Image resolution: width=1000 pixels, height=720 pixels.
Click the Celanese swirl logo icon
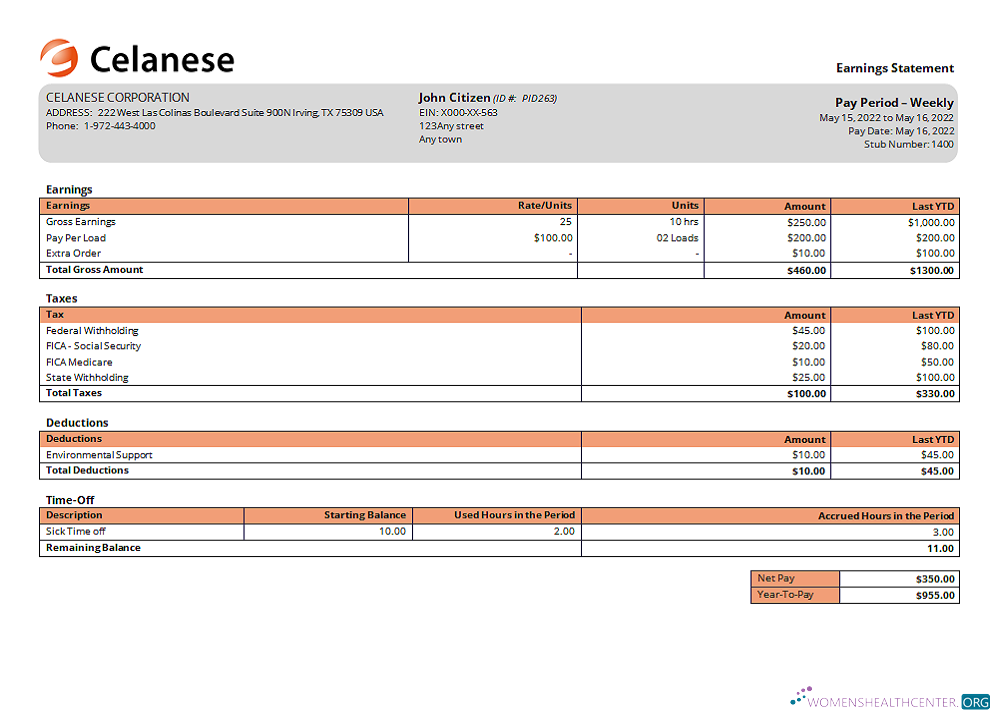pyautogui.click(x=59, y=57)
